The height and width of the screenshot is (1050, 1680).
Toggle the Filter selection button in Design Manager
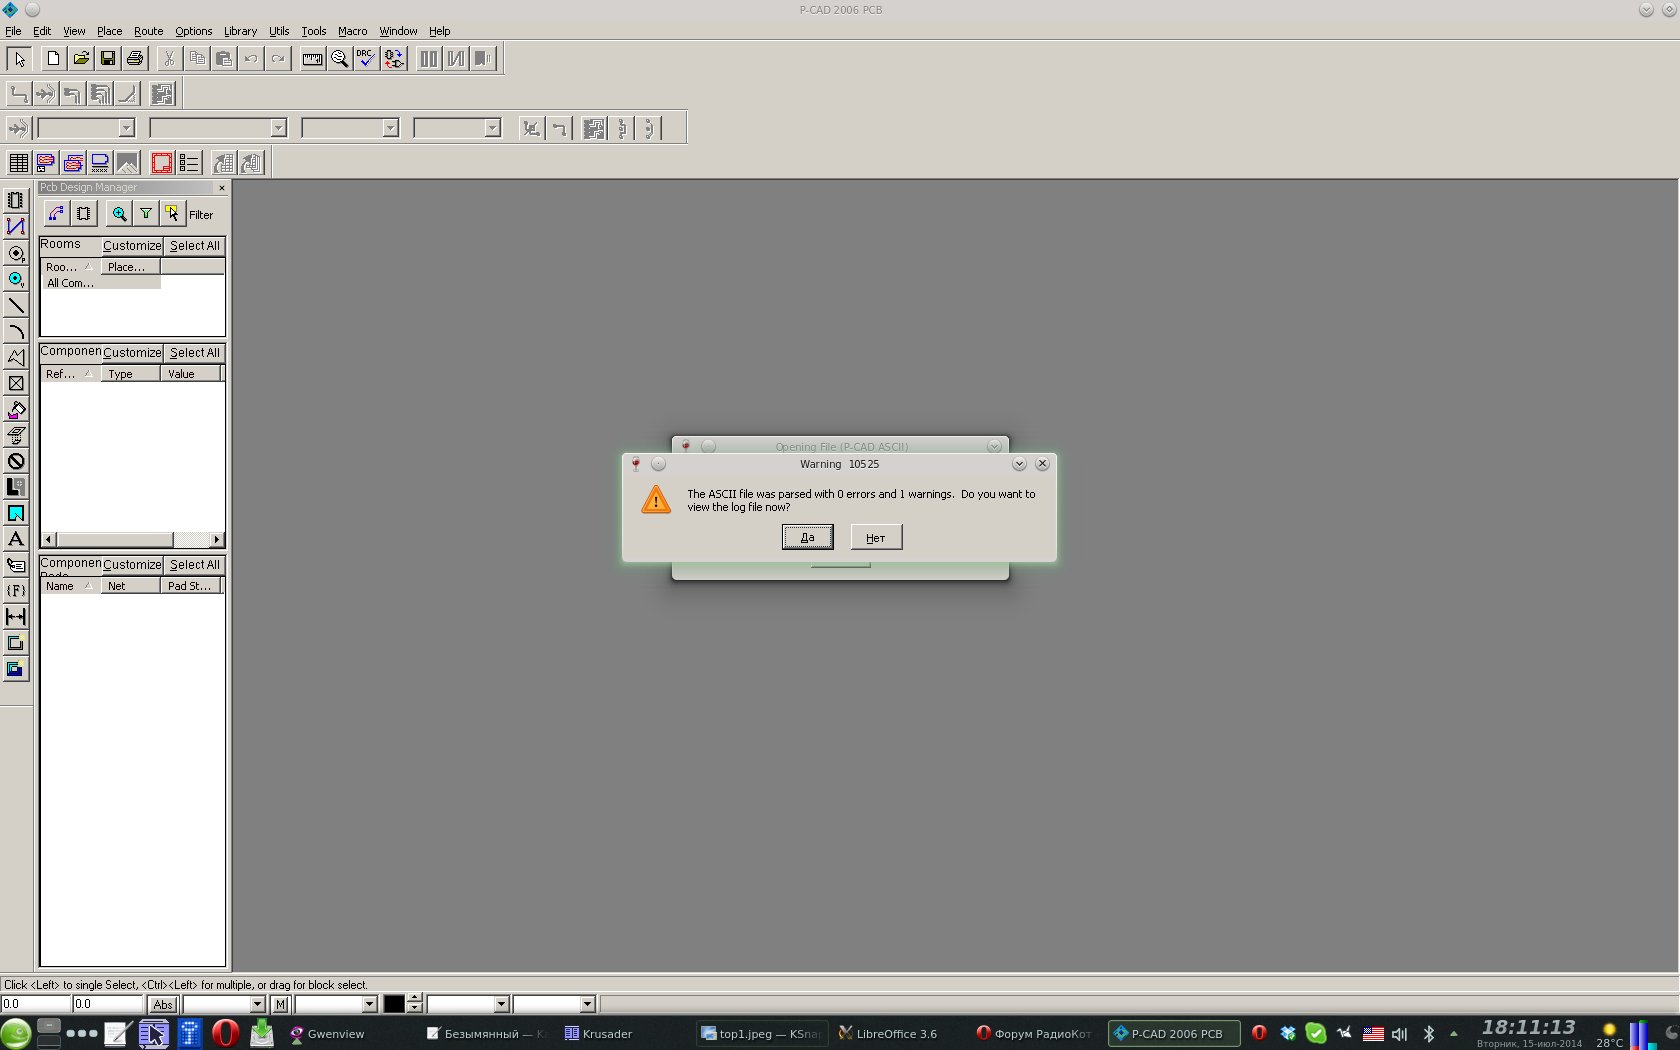click(172, 214)
